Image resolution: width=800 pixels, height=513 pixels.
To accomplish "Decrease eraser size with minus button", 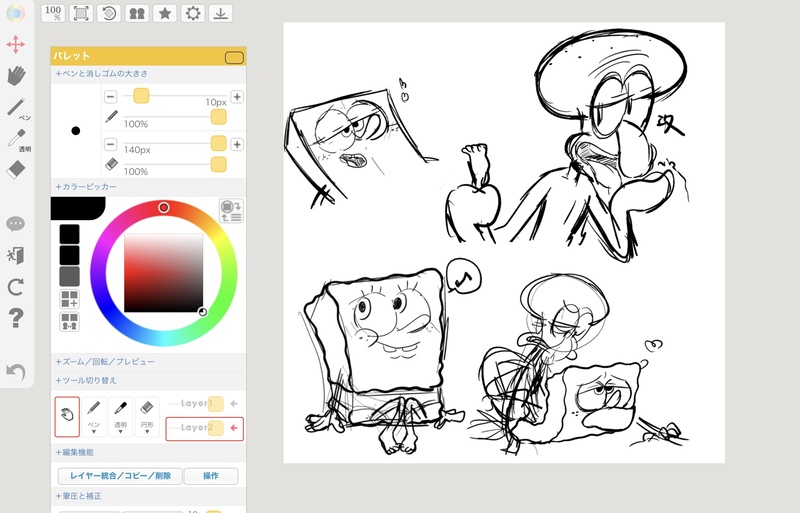I will (x=110, y=144).
